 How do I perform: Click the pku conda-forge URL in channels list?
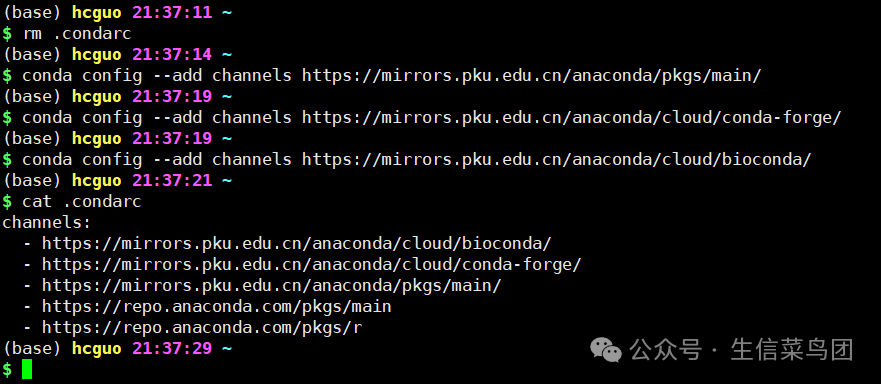pyautogui.click(x=311, y=264)
